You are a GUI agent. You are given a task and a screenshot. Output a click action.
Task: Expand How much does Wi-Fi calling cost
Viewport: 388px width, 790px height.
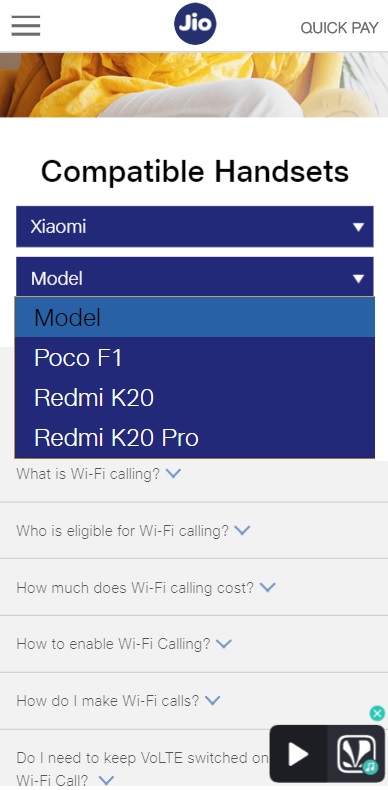point(146,587)
